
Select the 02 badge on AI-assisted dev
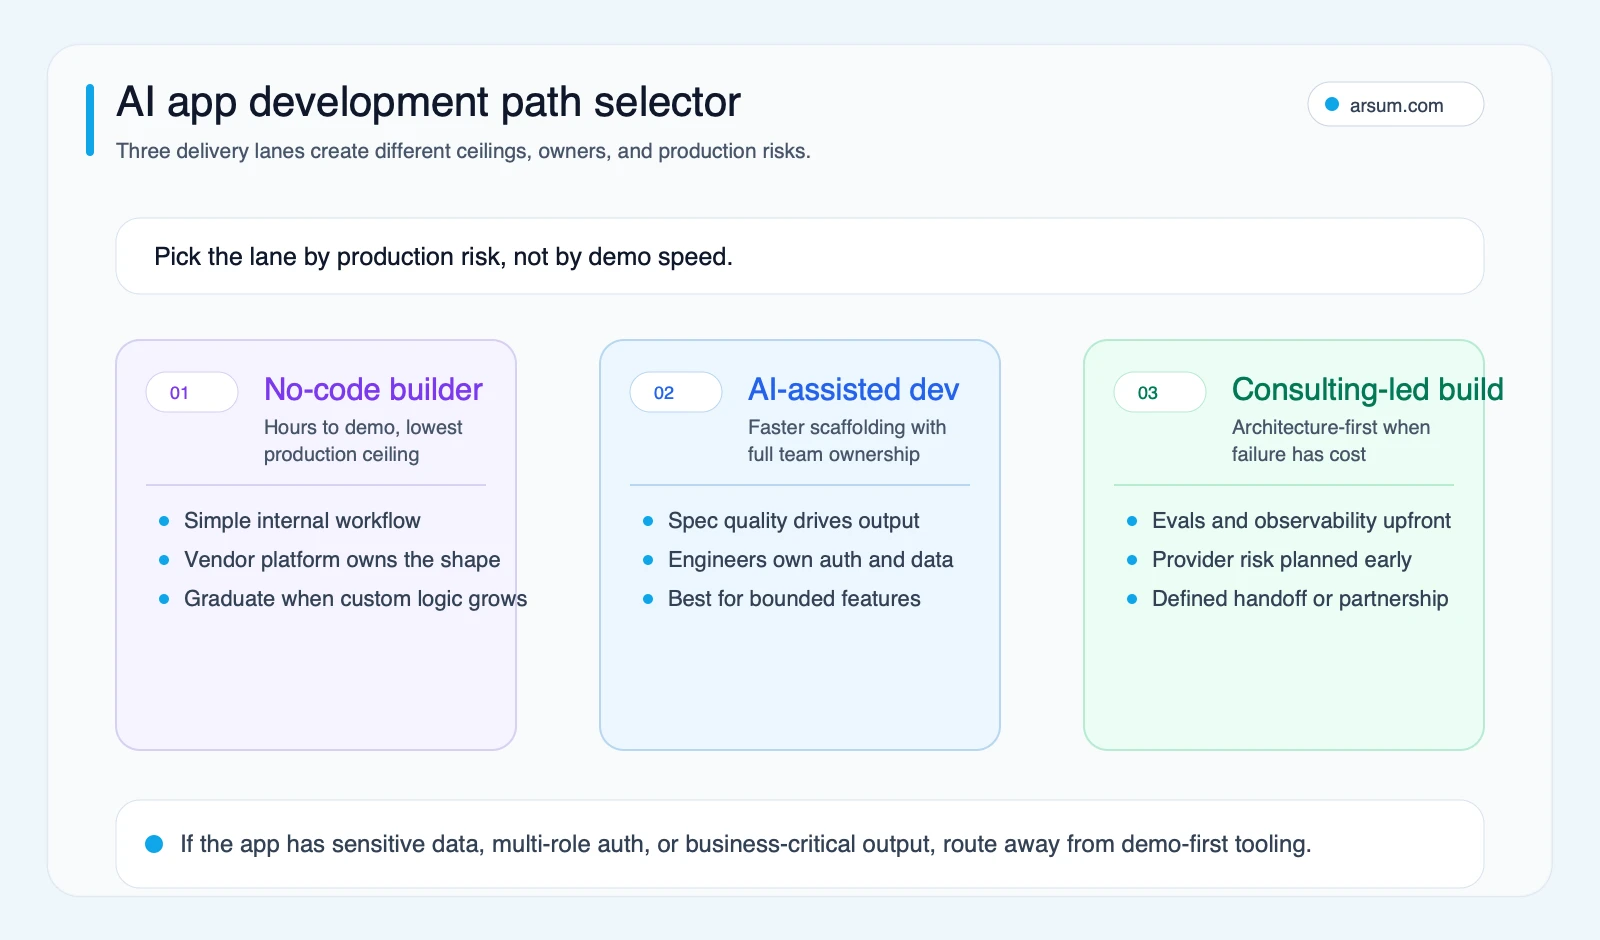676,392
